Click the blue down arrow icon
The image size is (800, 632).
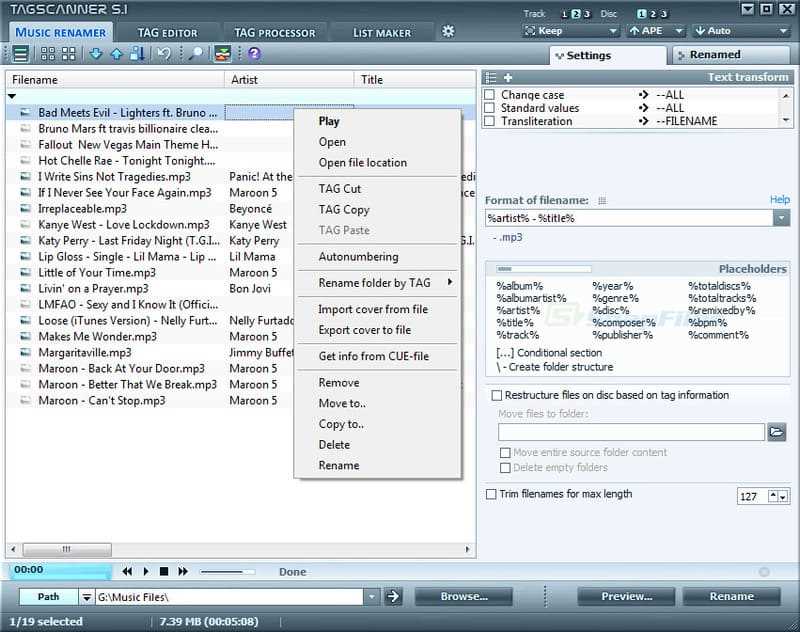point(96,54)
